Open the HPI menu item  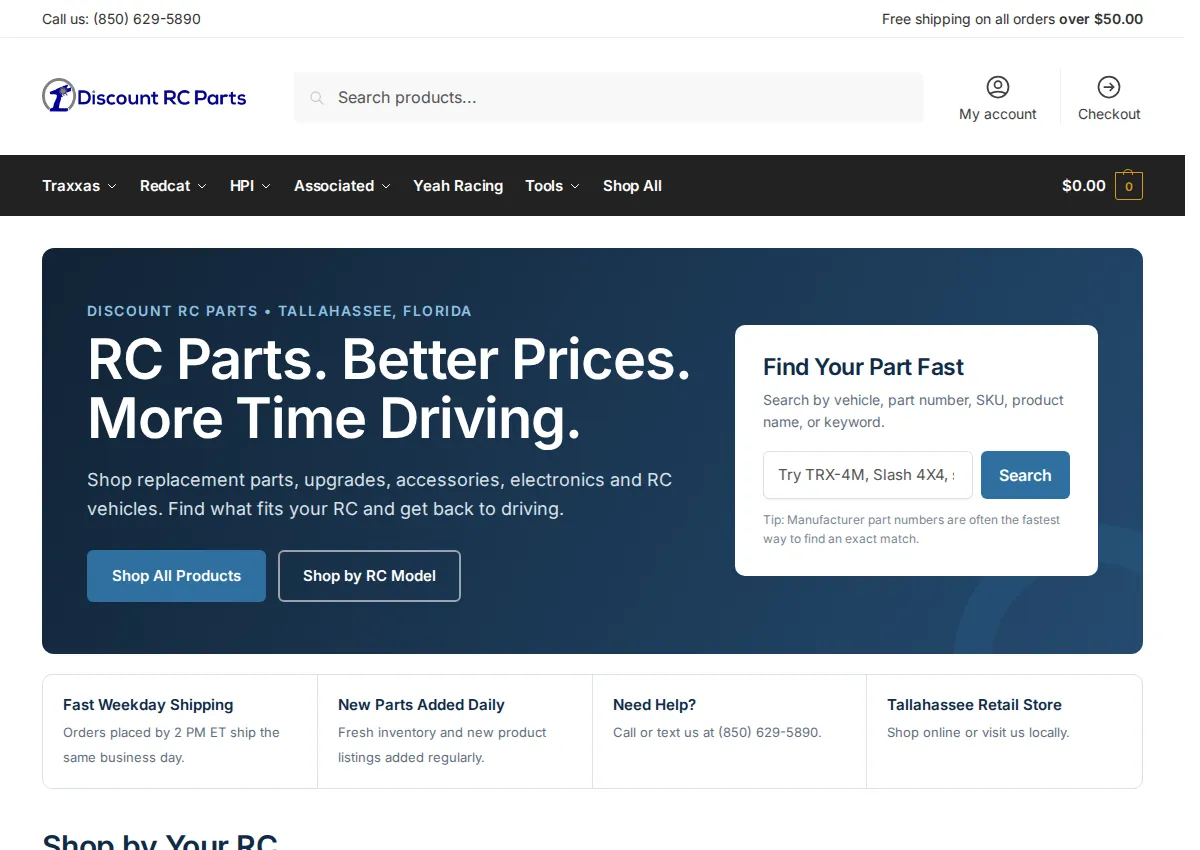[242, 186]
